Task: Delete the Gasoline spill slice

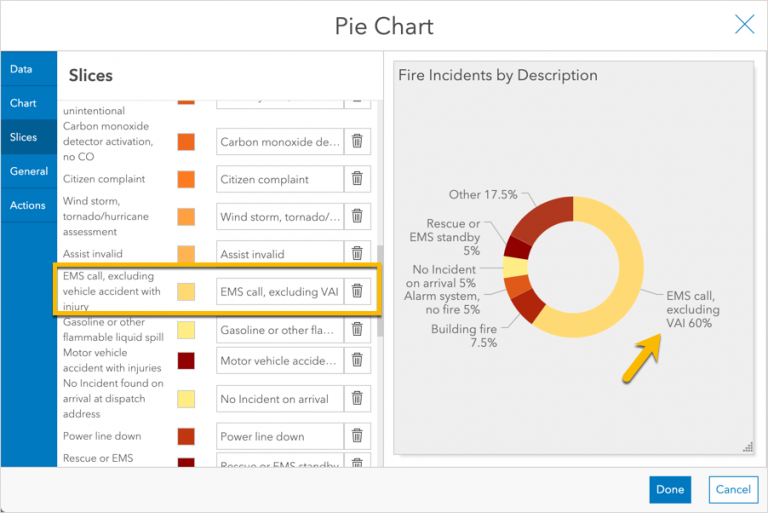Action: (x=357, y=330)
